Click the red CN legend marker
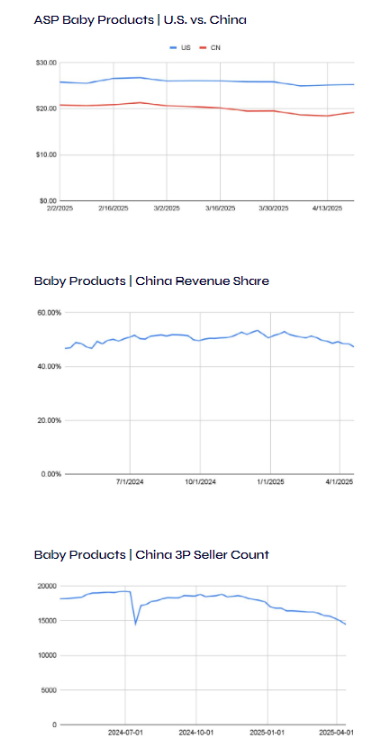The height and width of the screenshot is (751, 387). [203, 48]
